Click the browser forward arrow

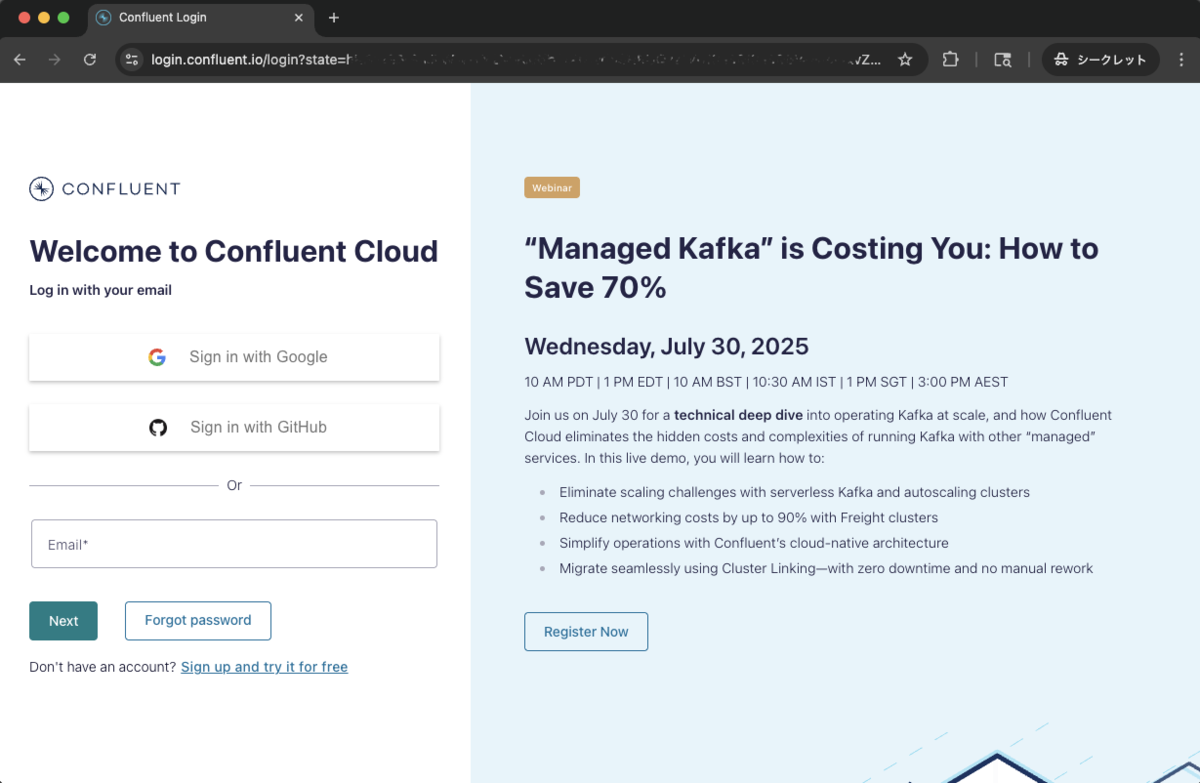pos(55,60)
